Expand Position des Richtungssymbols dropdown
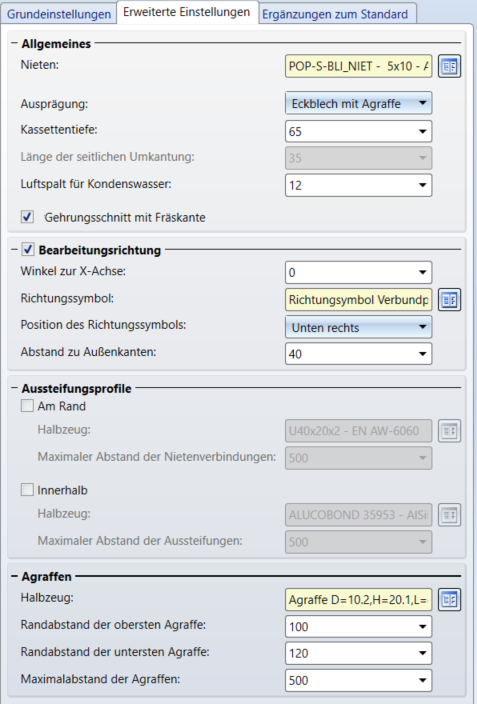Viewport: 477px width, 704px height. [358, 327]
